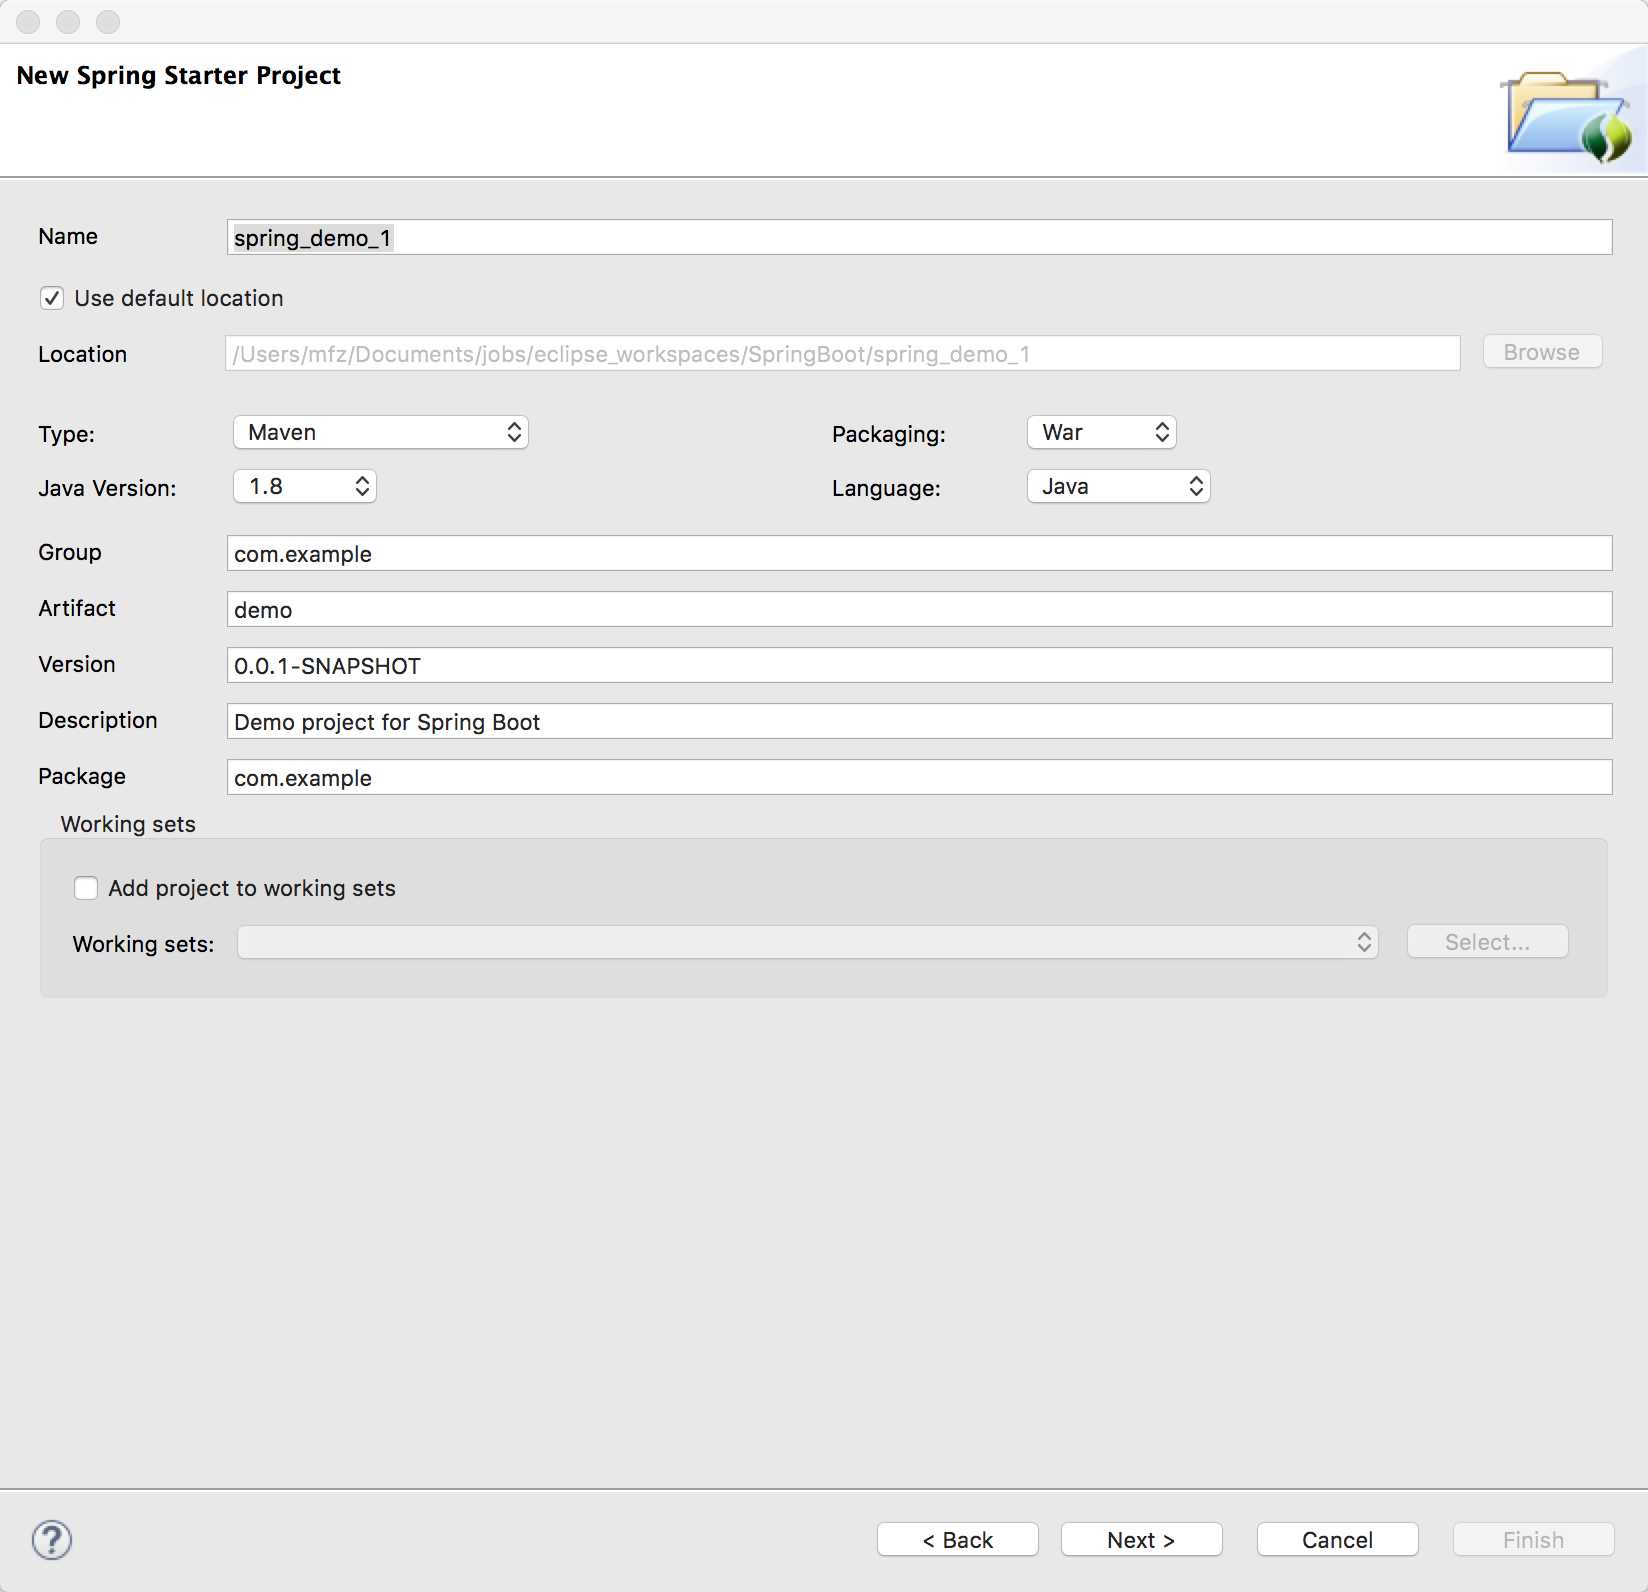Open the Packaging dropdown showing War
1648x1592 pixels.
click(1101, 432)
